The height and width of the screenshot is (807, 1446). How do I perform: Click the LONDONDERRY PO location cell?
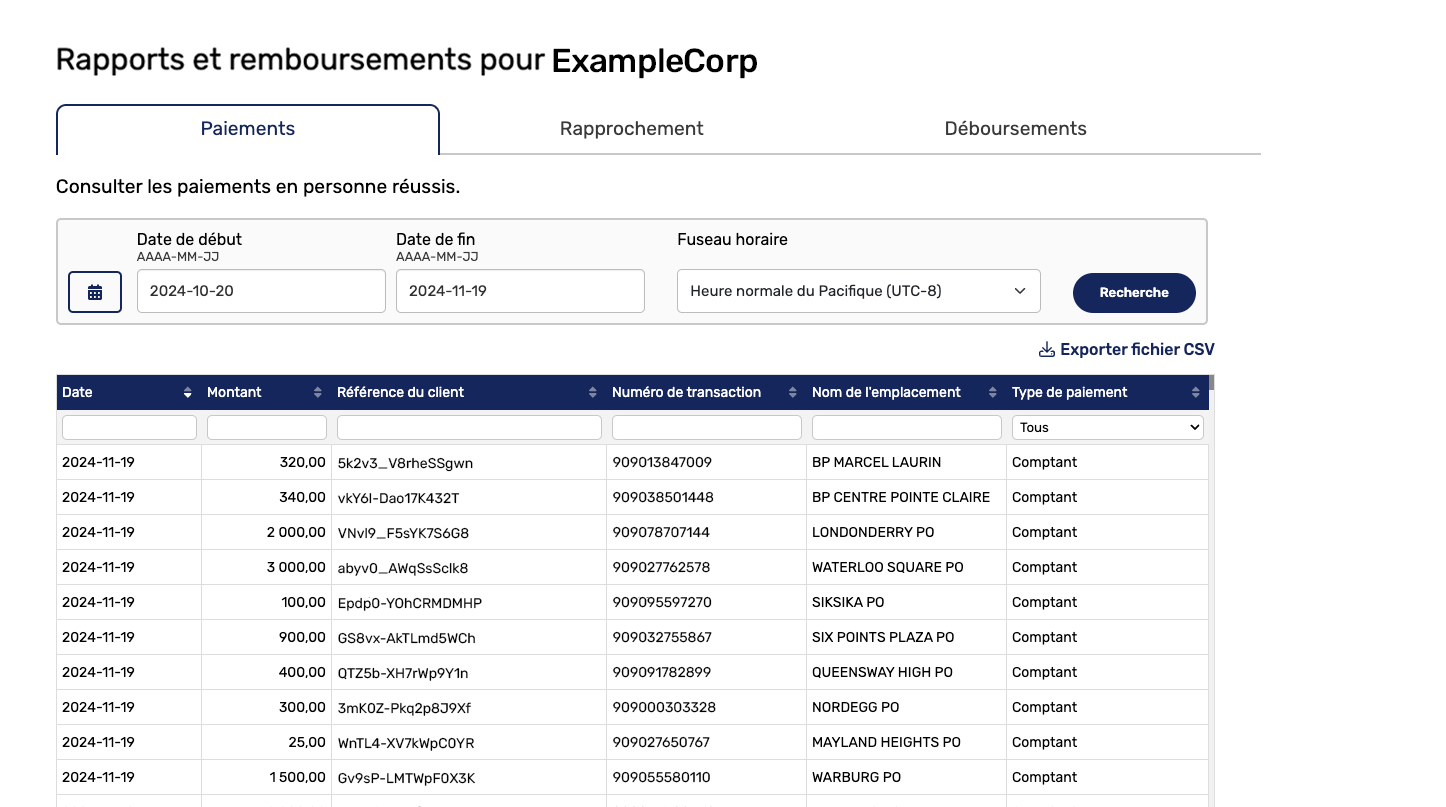click(x=907, y=532)
